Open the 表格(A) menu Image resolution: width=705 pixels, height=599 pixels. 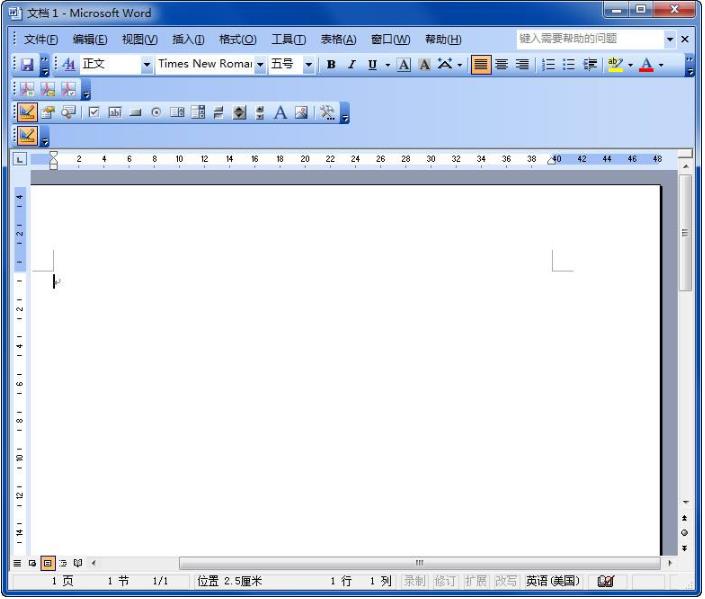(x=339, y=40)
